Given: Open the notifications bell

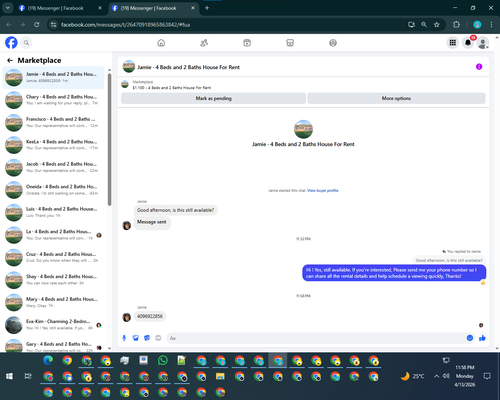Looking at the screenshot, I should point(468,43).
